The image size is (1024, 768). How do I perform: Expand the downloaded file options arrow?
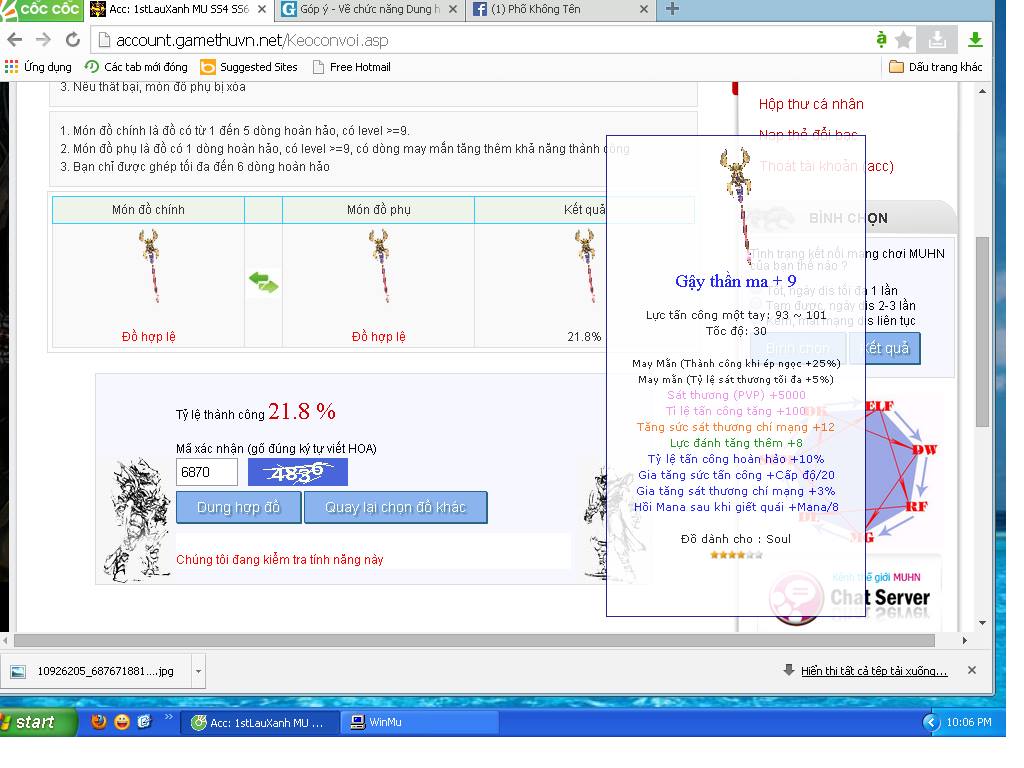[198, 671]
